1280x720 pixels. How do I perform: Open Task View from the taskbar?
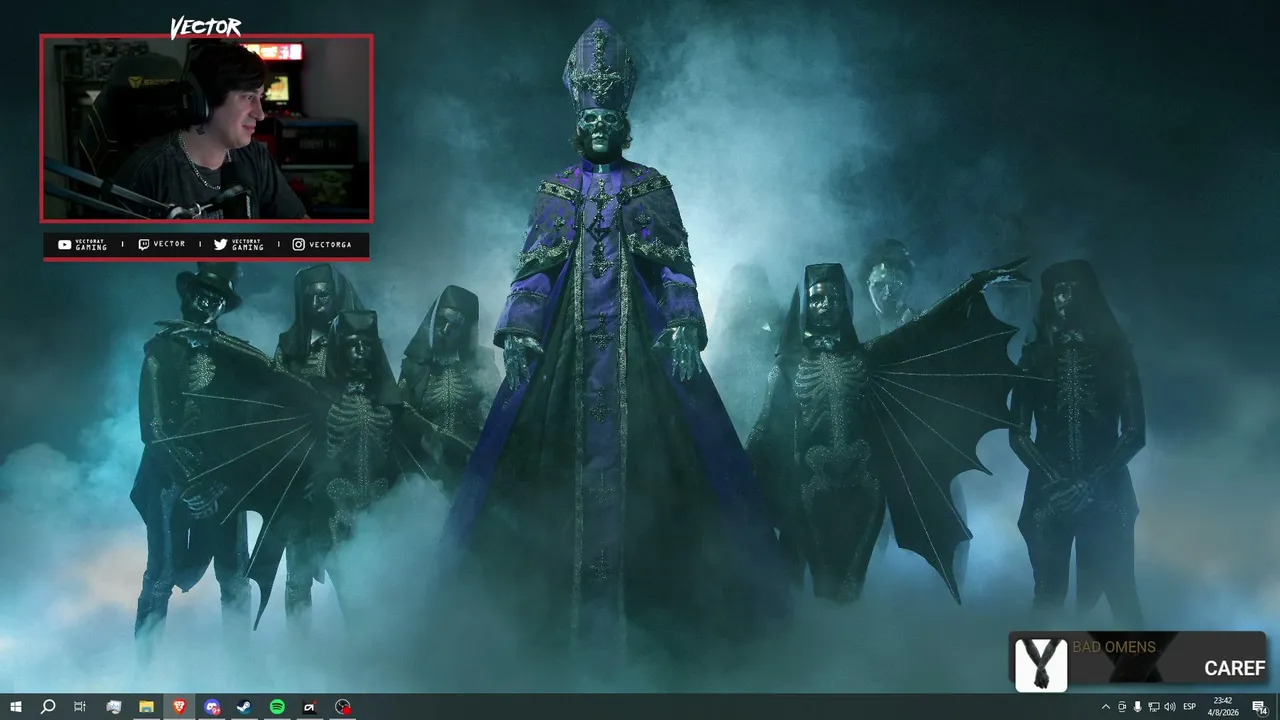[80, 707]
